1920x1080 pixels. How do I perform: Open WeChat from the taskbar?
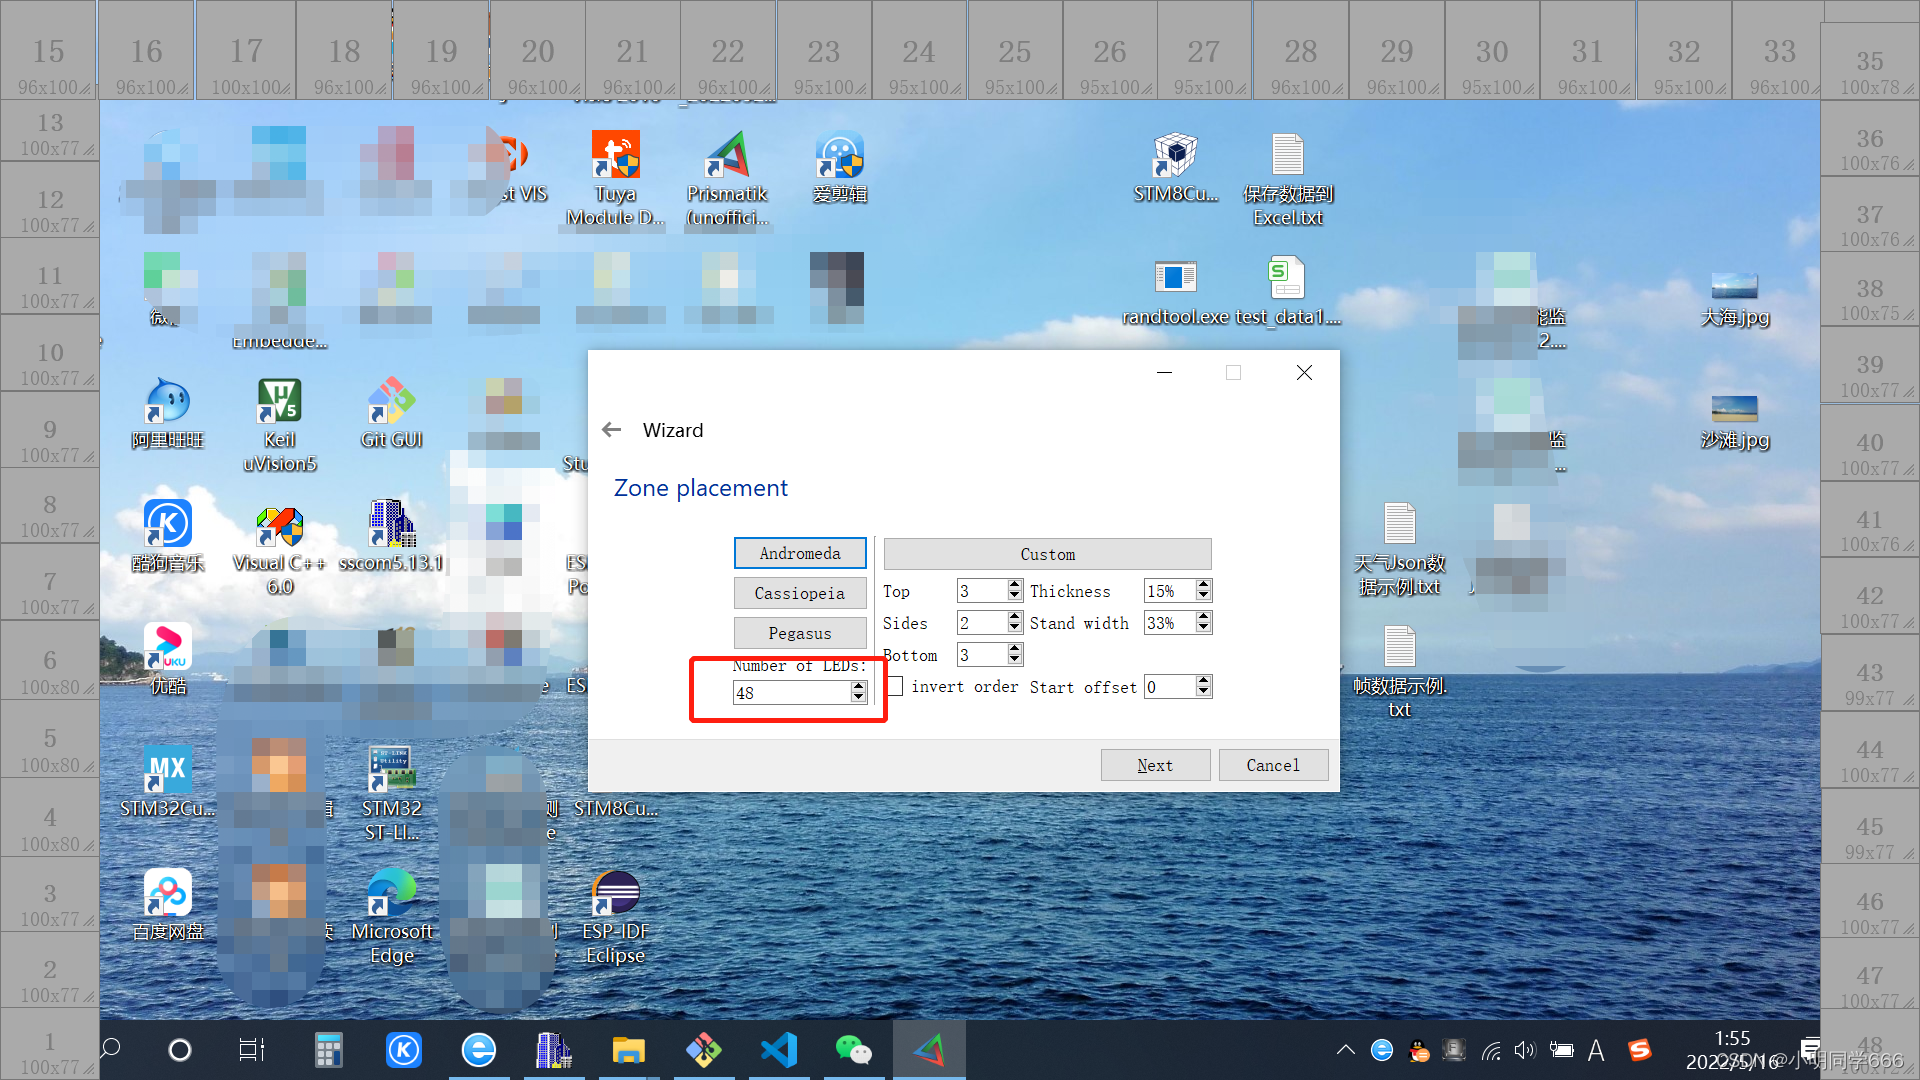[853, 1050]
